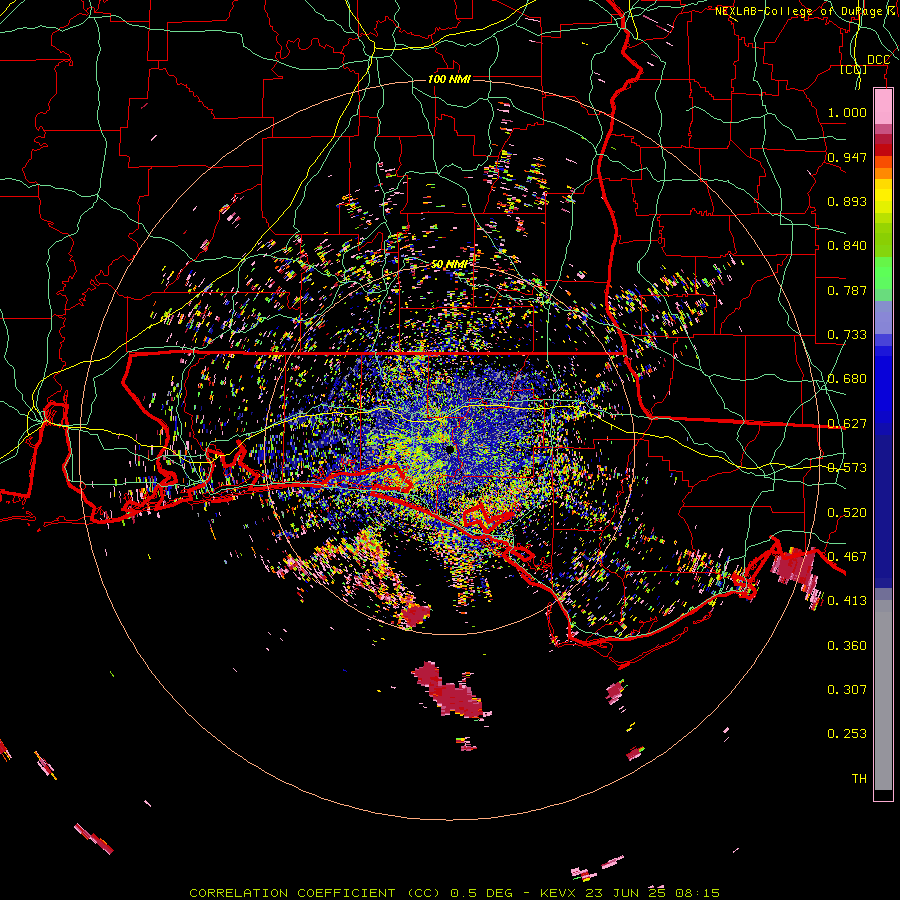The image size is (900, 900).
Task: Click the yellow segment of color bar
Action: tap(883, 197)
